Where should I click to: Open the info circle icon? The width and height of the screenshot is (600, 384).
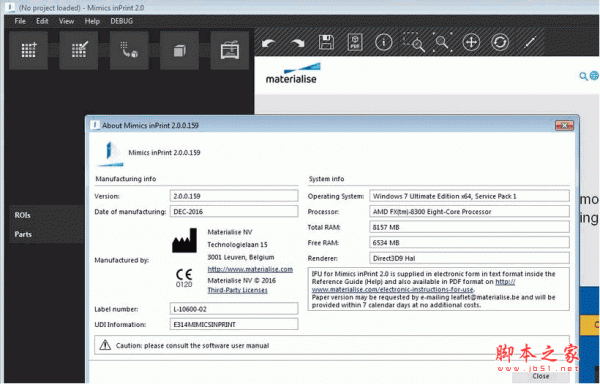(384, 42)
